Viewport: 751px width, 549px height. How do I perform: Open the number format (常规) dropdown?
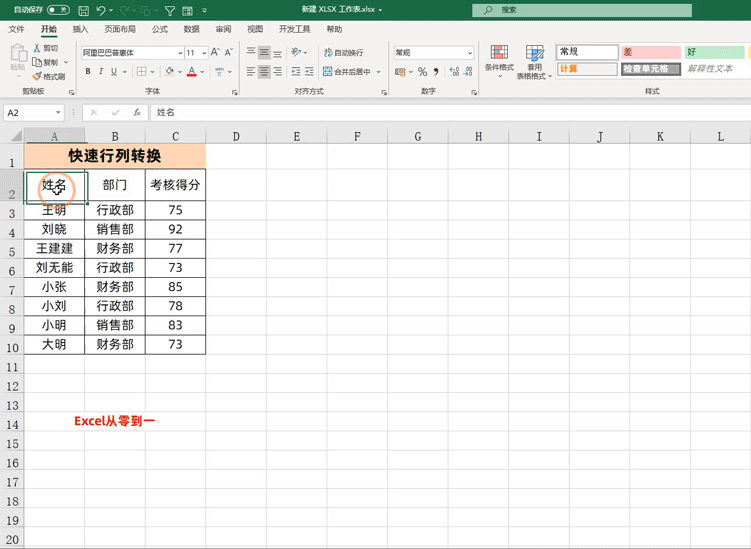[470, 52]
